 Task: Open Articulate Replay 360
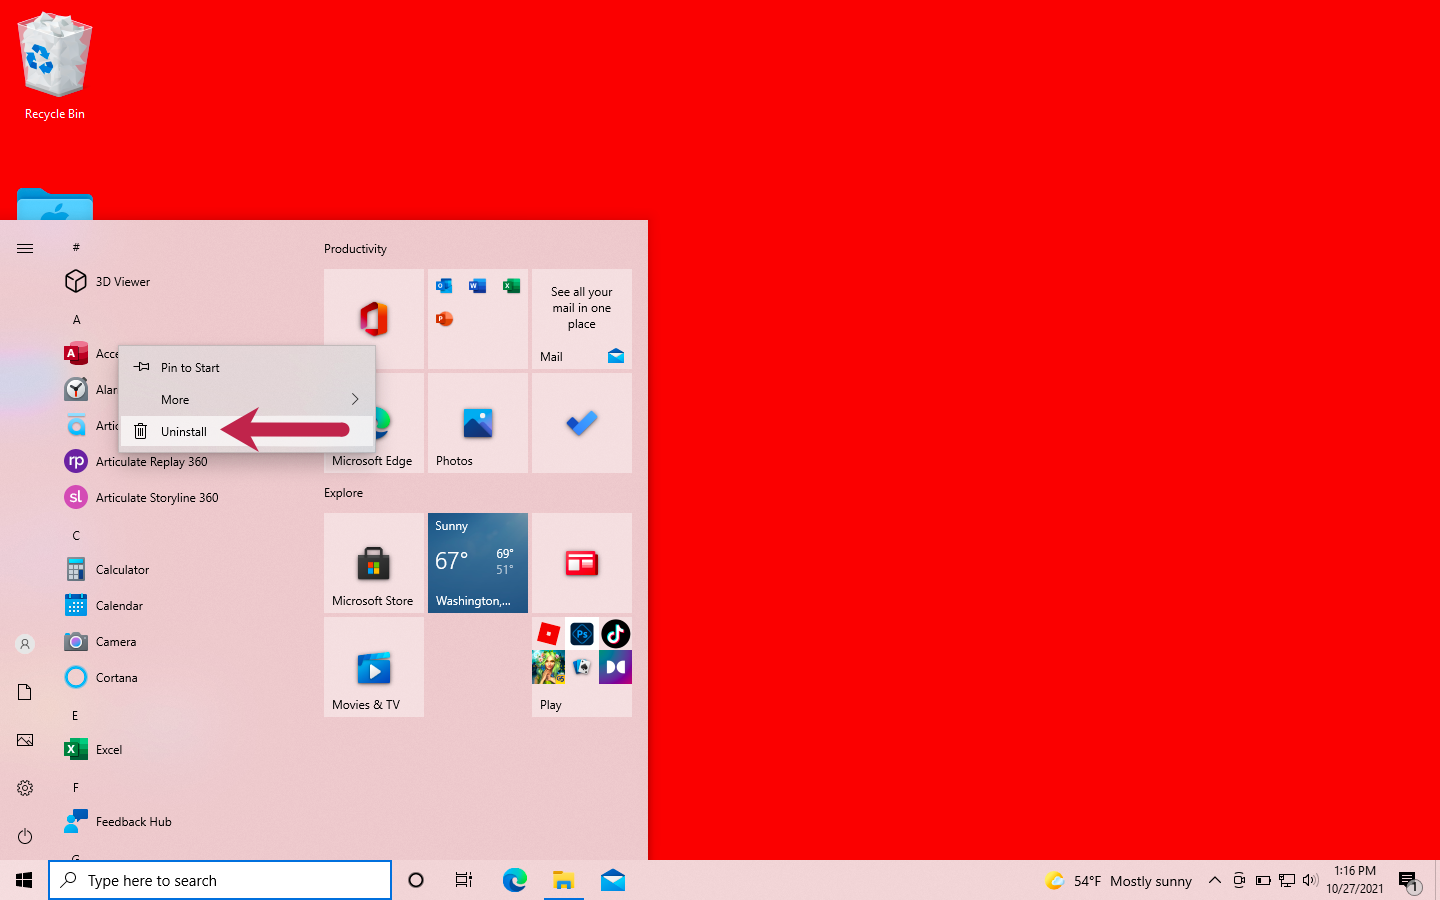[136, 462]
